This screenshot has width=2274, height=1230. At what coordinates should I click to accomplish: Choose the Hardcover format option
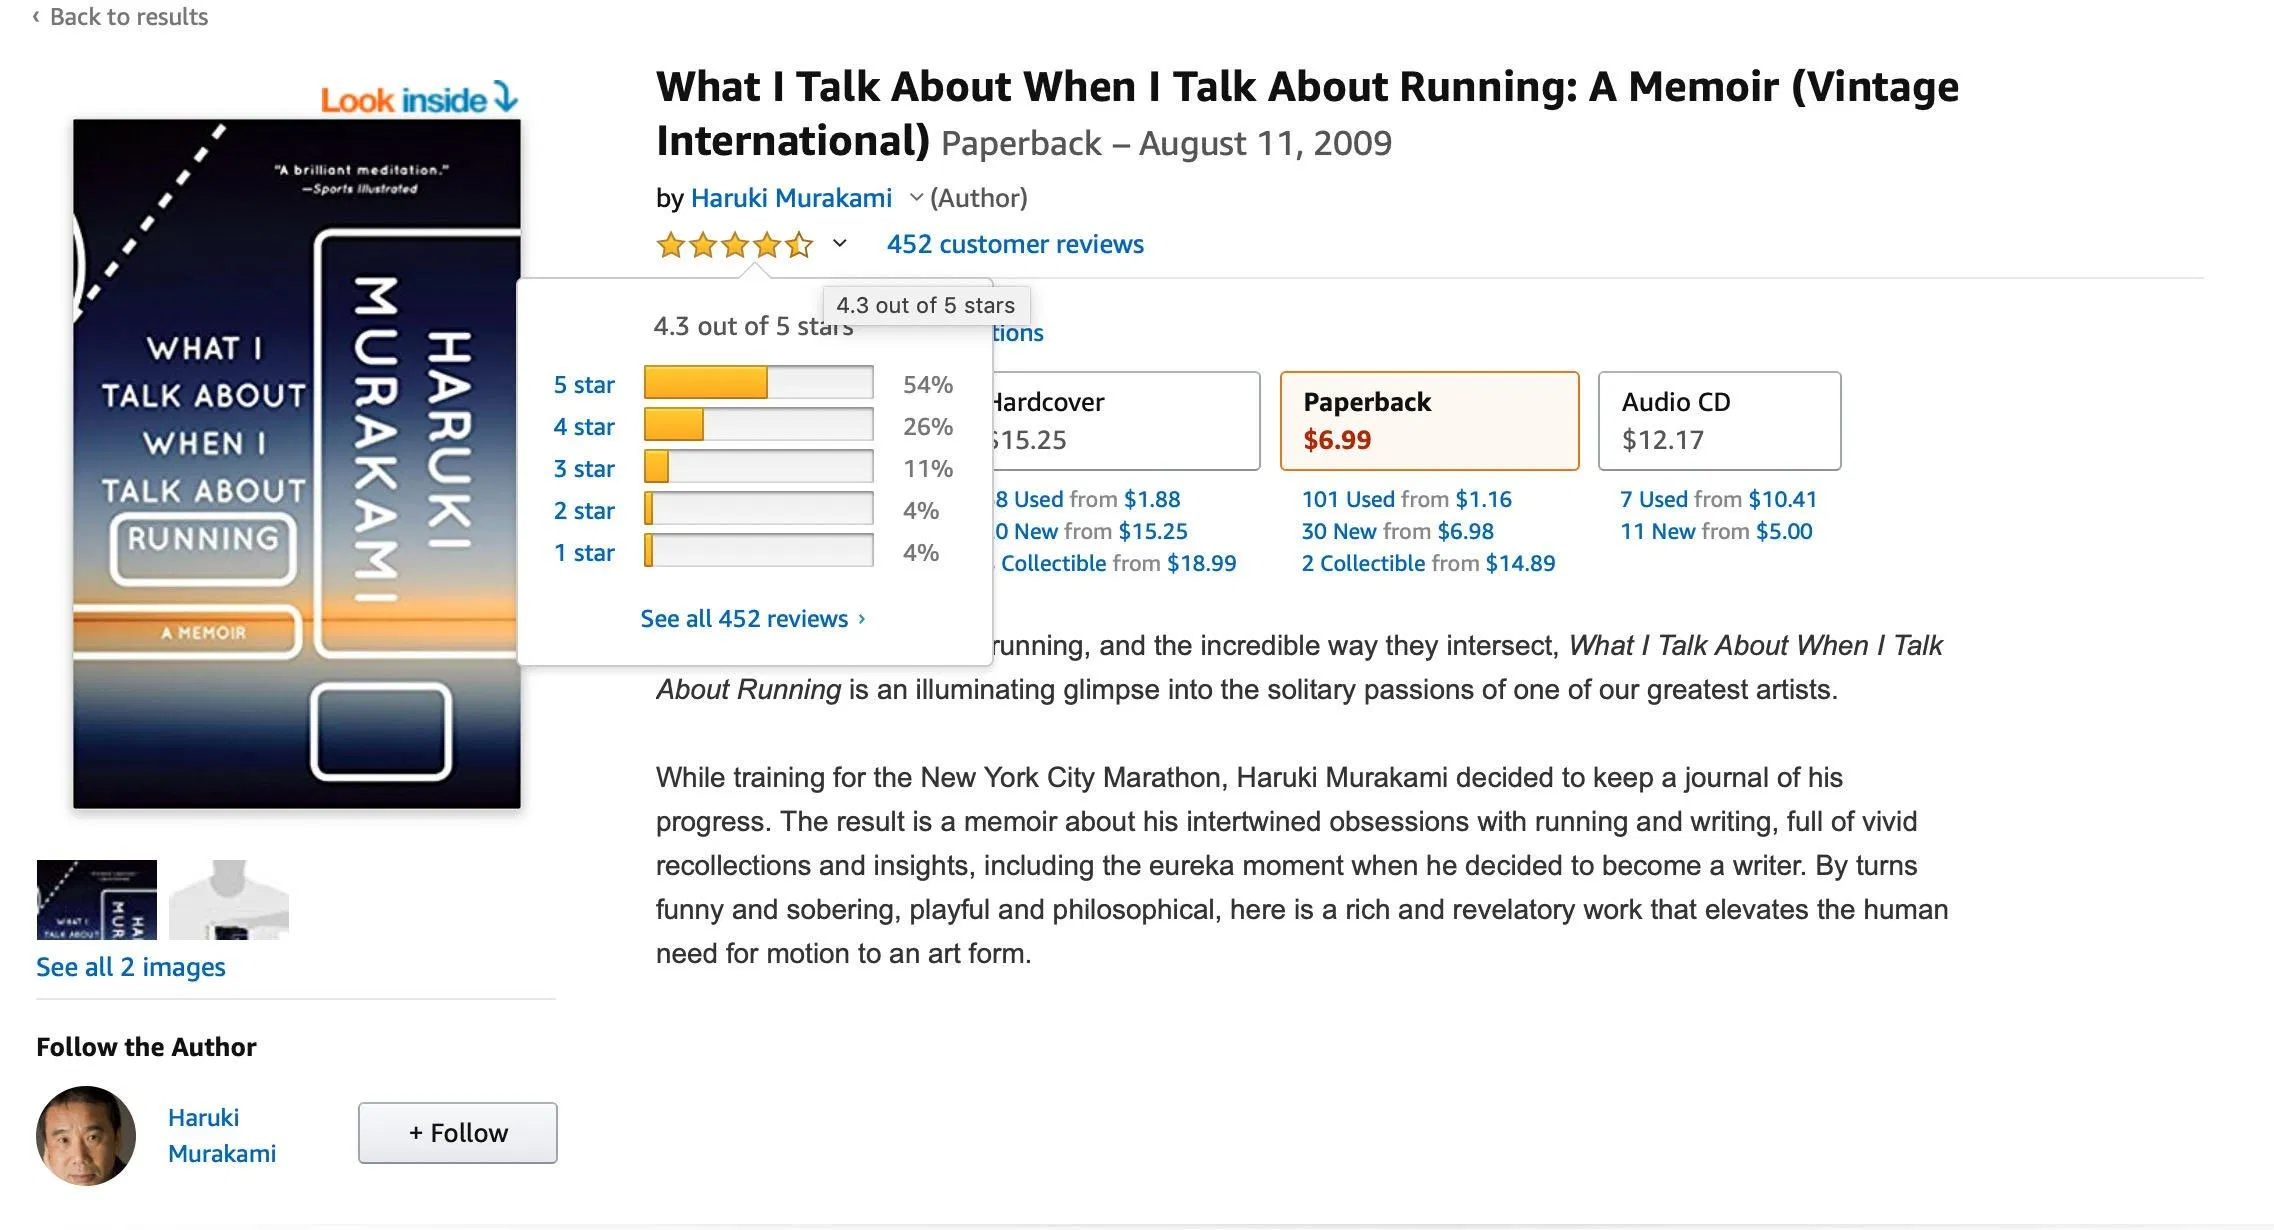click(x=1125, y=420)
